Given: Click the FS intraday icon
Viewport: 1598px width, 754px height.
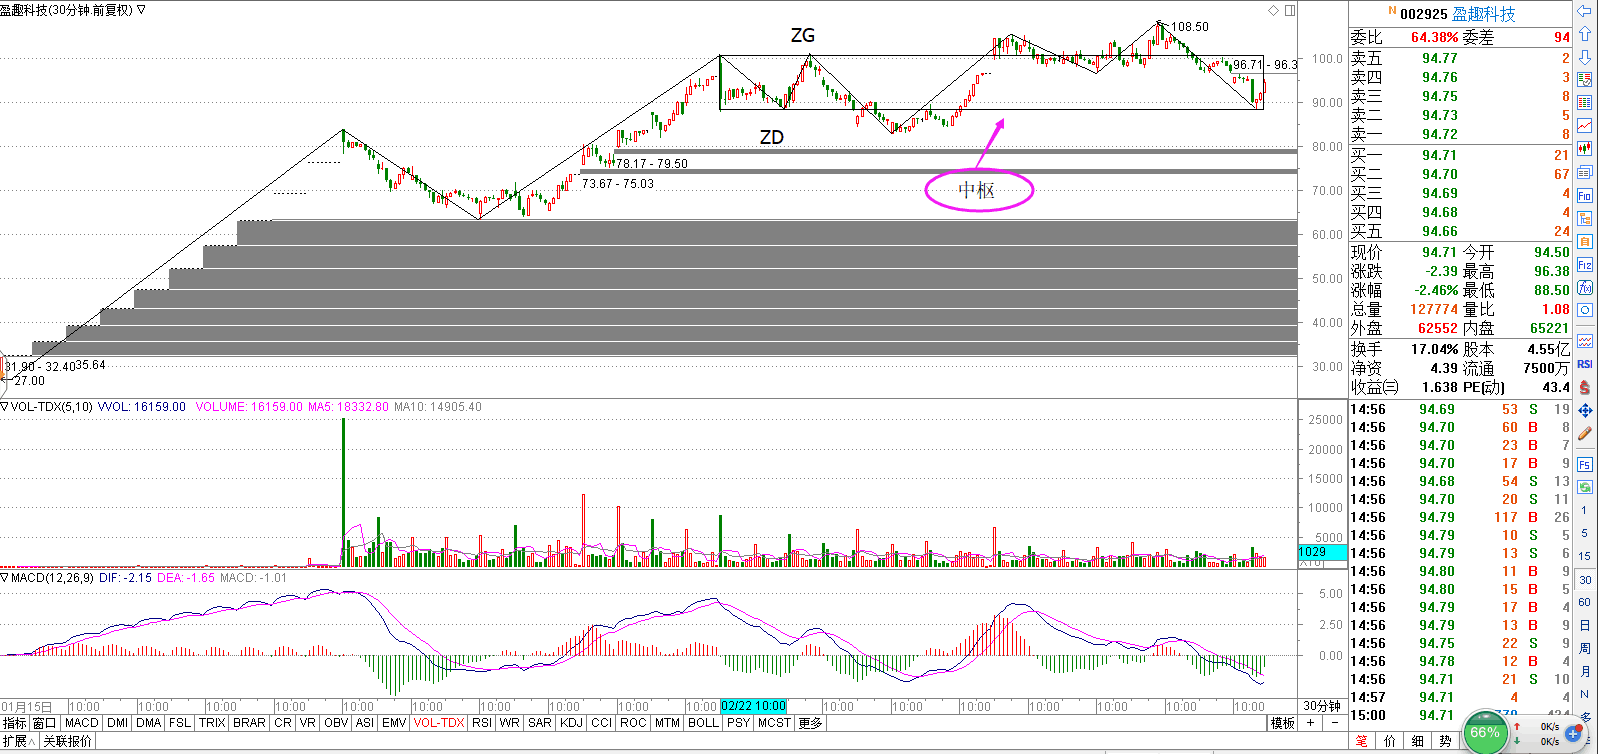Looking at the screenshot, I should pos(1584,465).
